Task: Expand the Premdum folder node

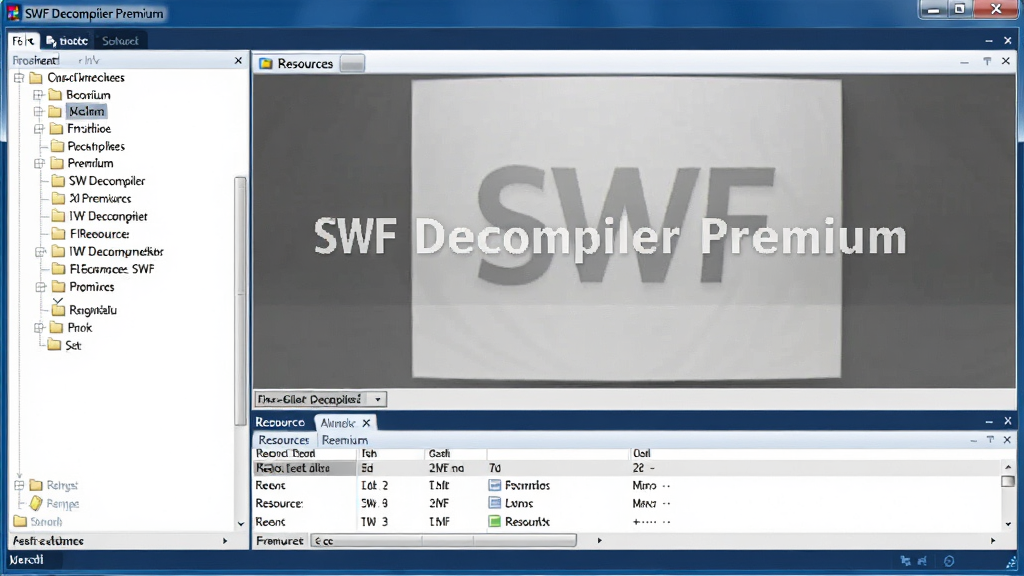Action: click(x=39, y=163)
